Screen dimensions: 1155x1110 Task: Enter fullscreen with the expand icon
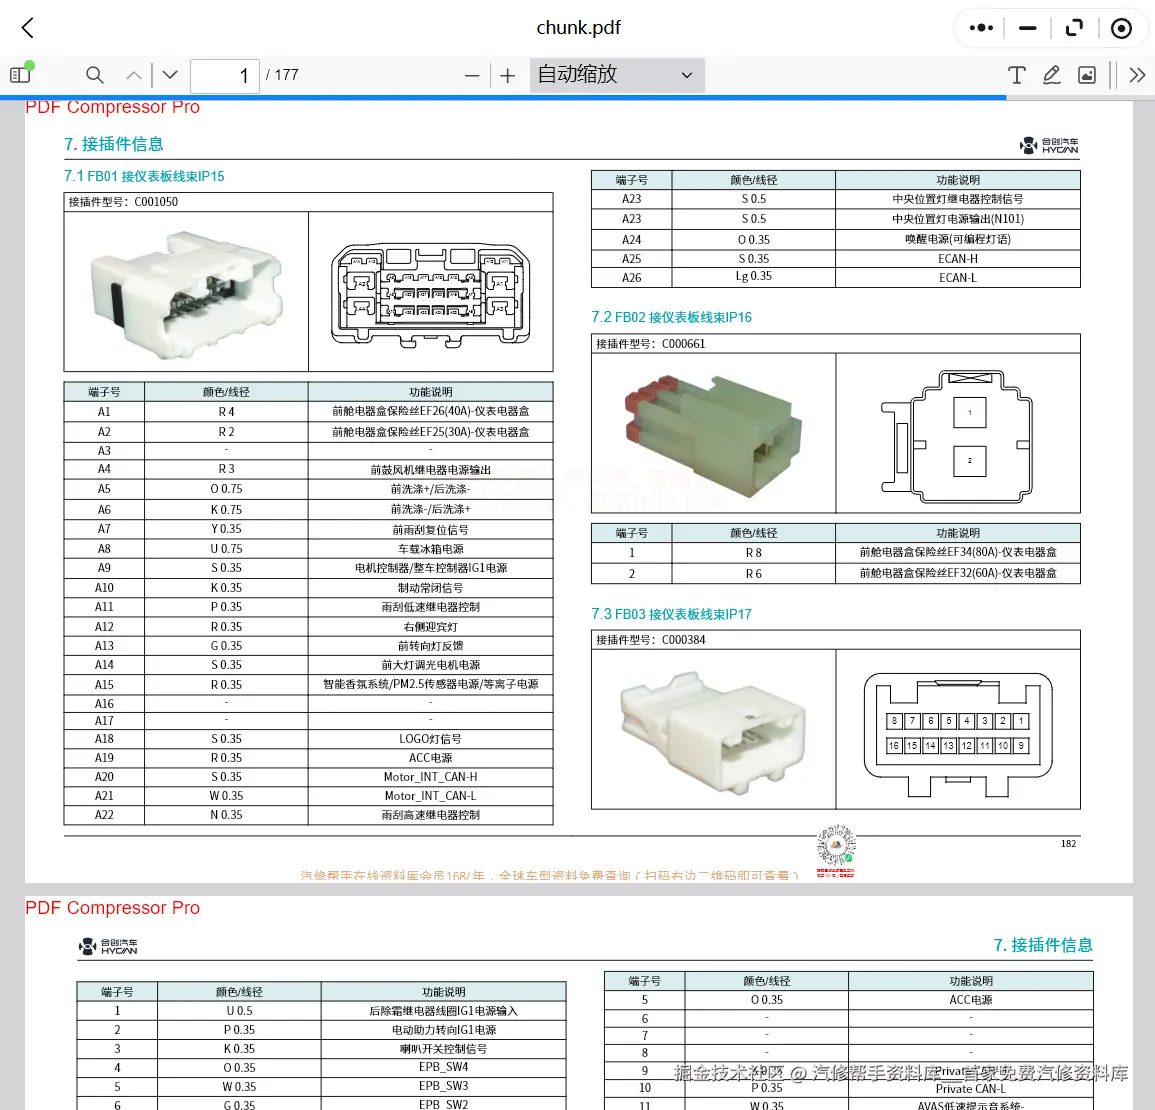1074,28
